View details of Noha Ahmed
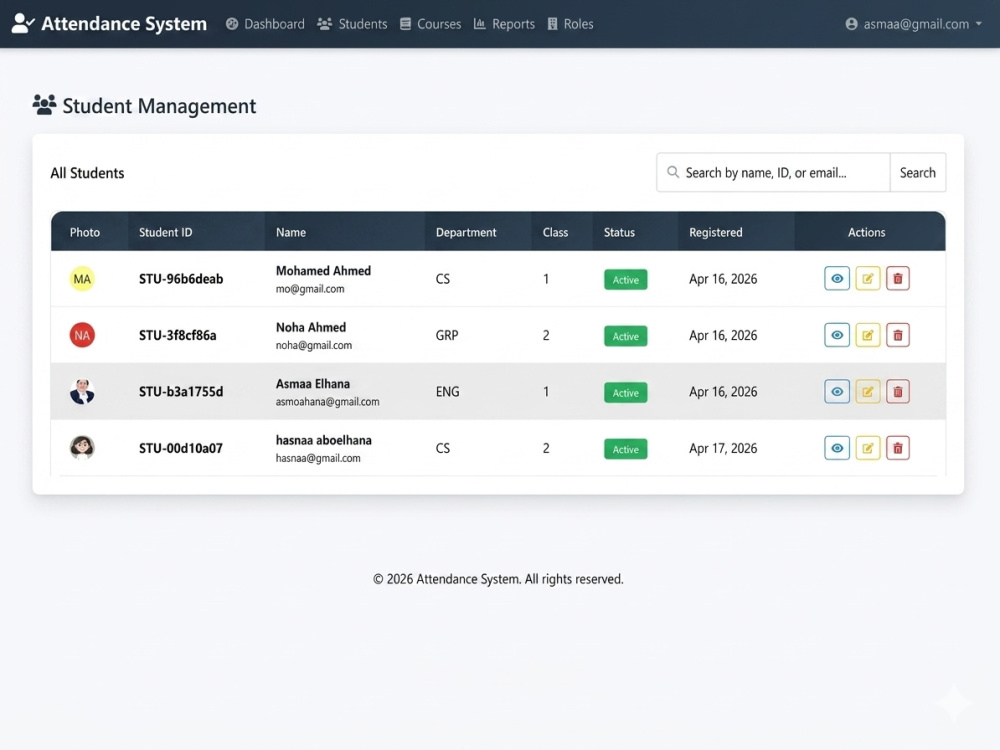This screenshot has width=1000, height=750. [x=837, y=335]
